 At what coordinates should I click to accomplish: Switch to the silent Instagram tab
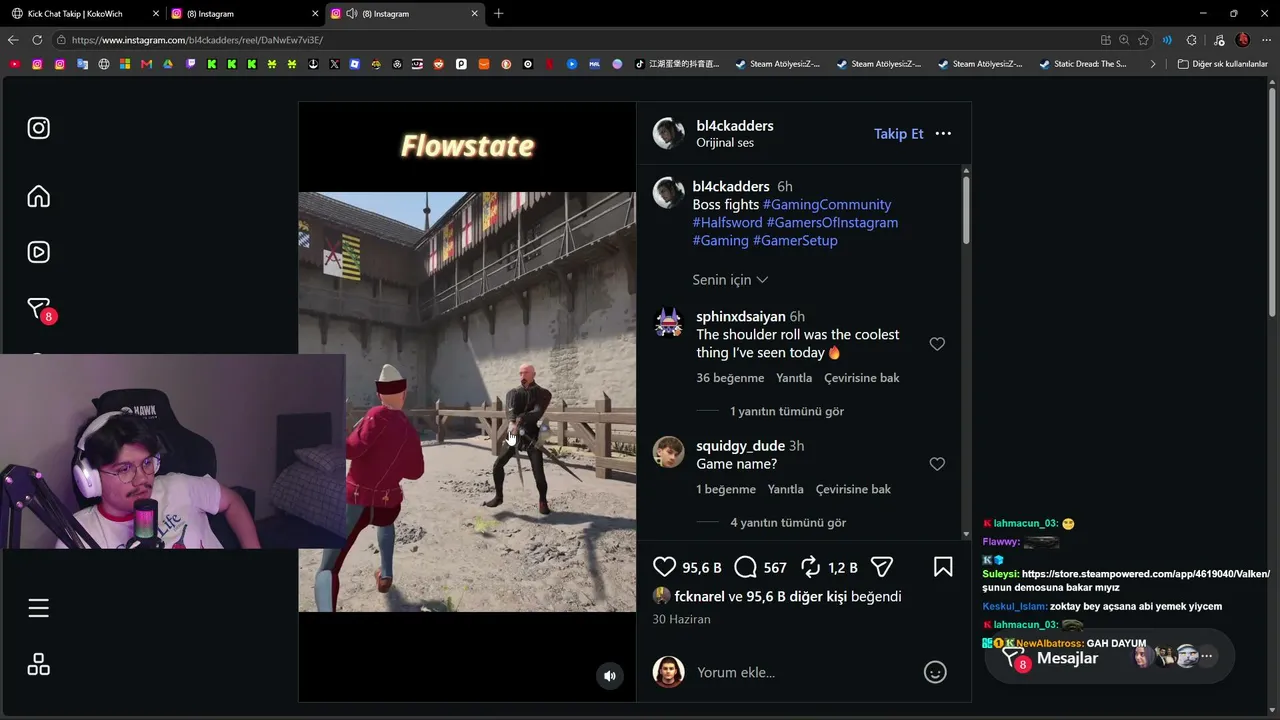coord(244,14)
